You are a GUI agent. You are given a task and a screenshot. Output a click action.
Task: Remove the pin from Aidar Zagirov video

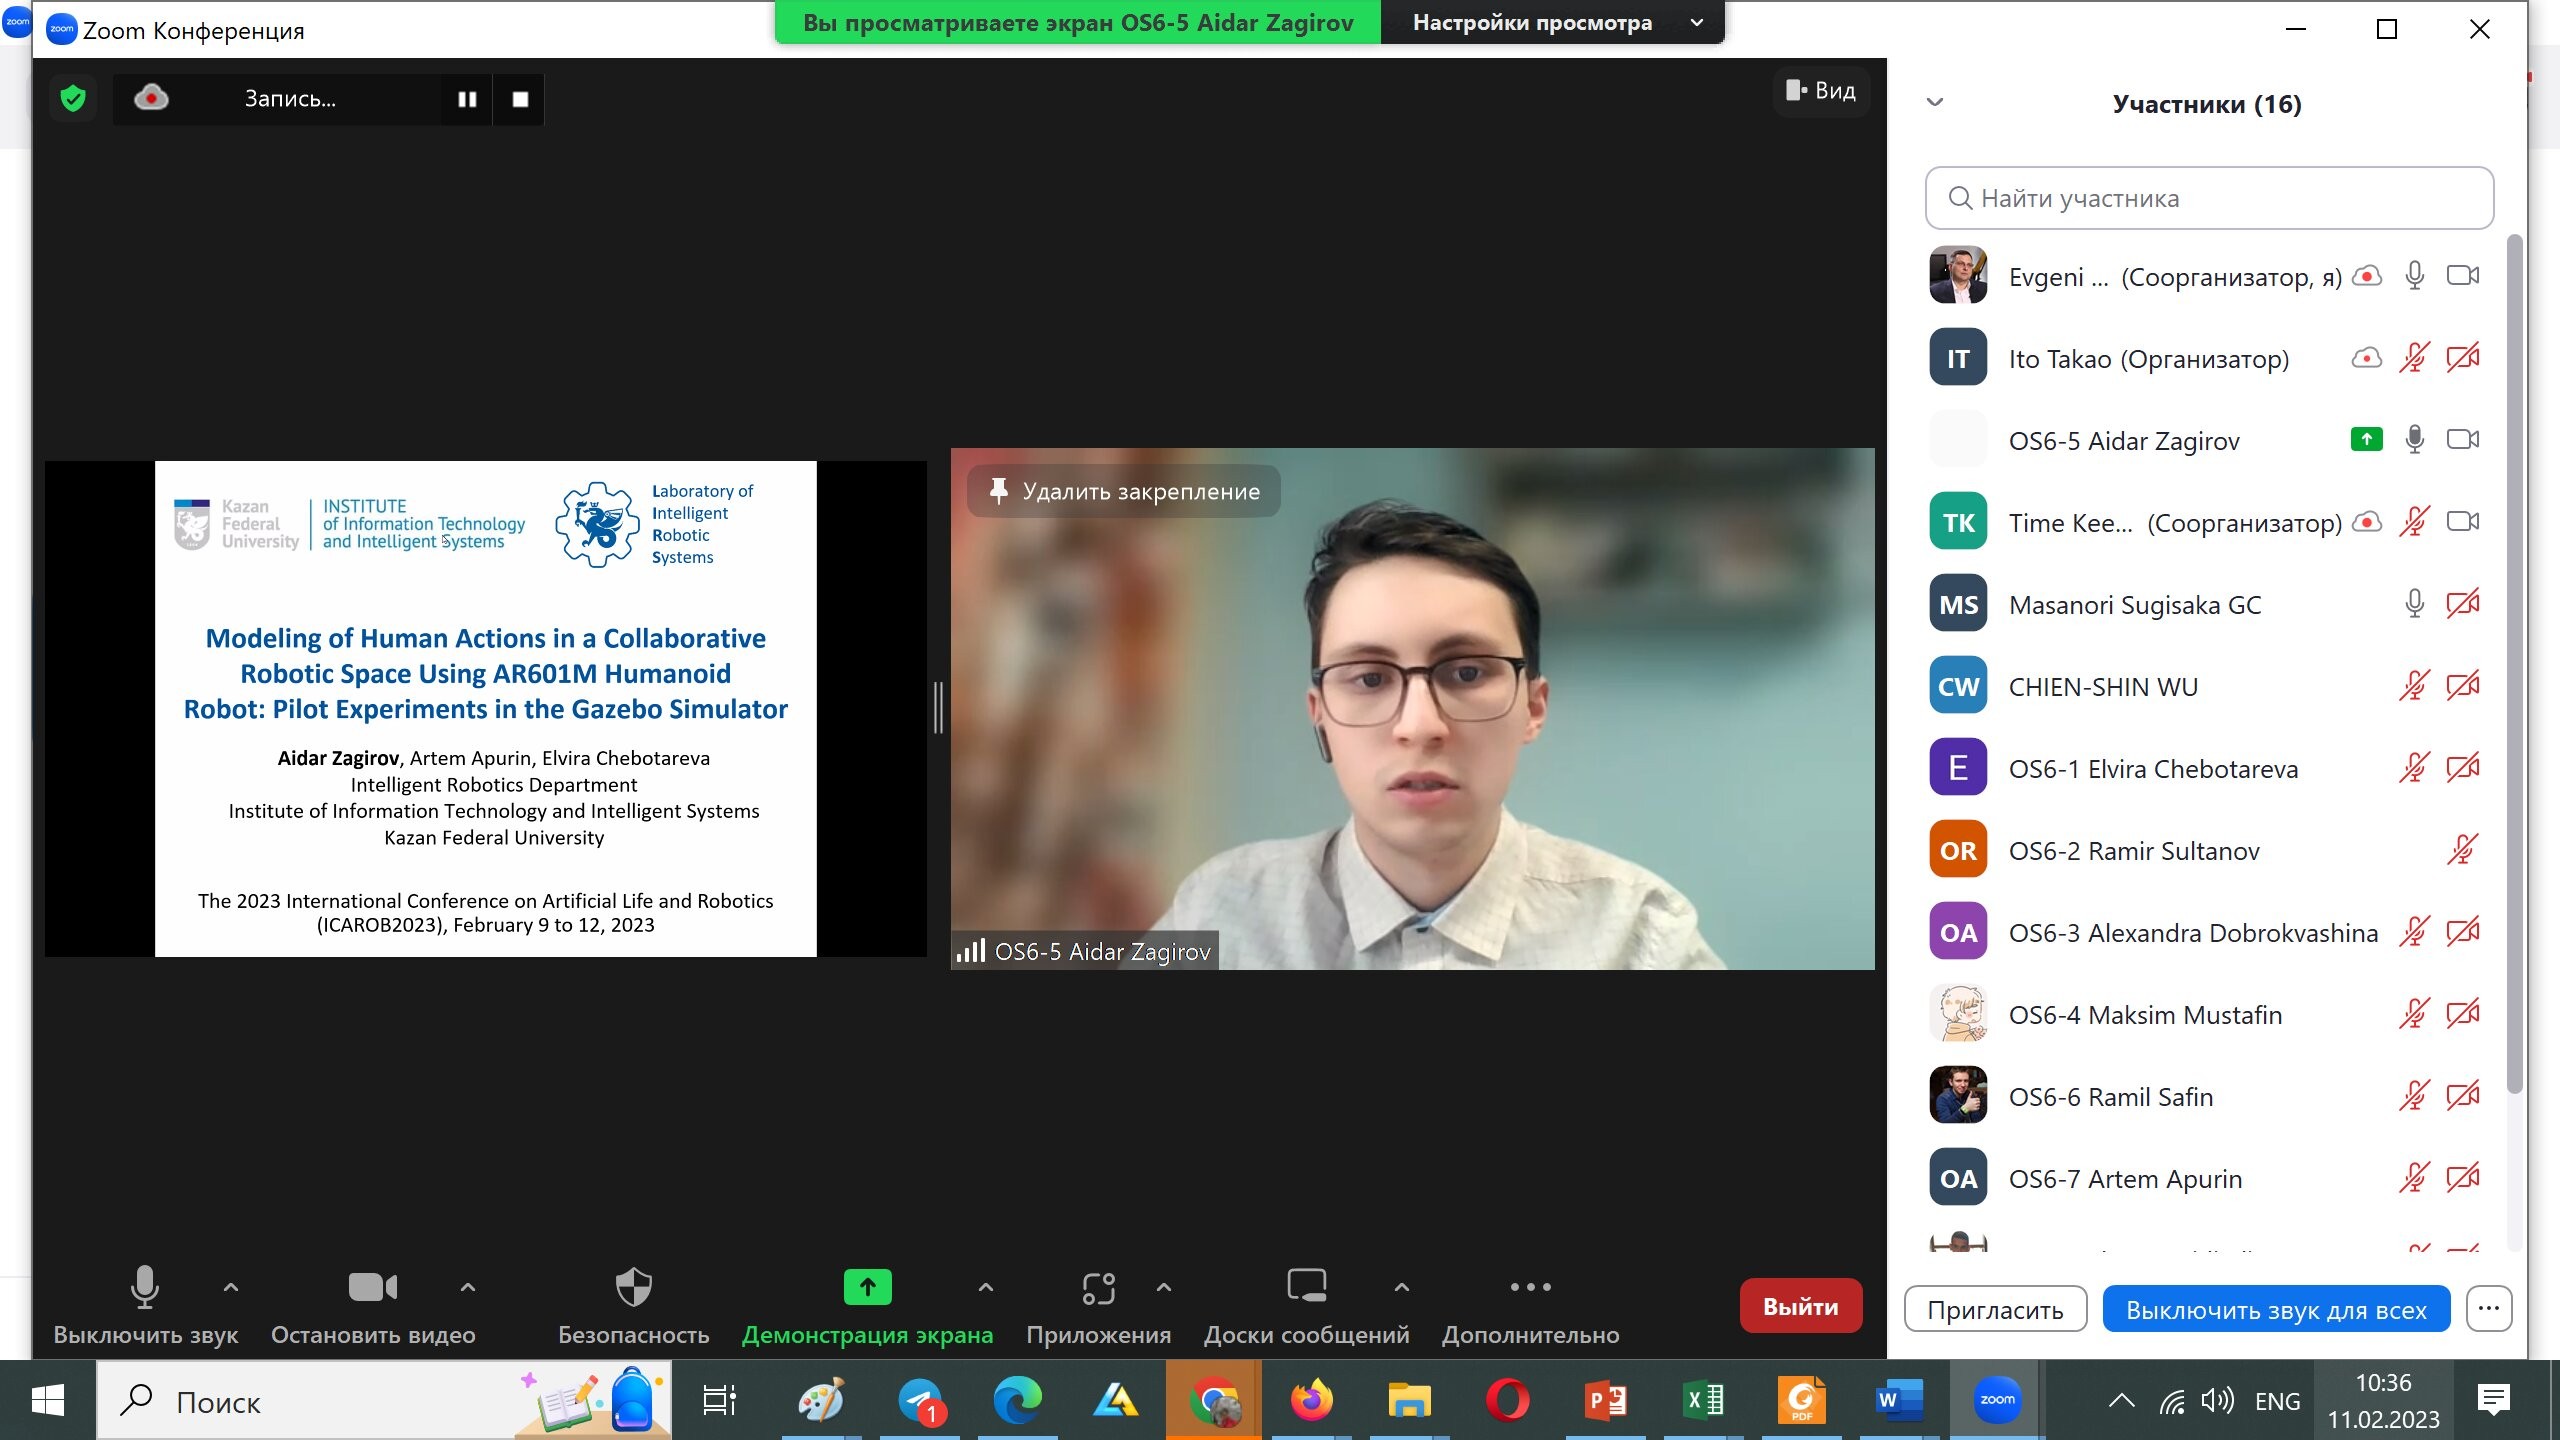[1124, 491]
